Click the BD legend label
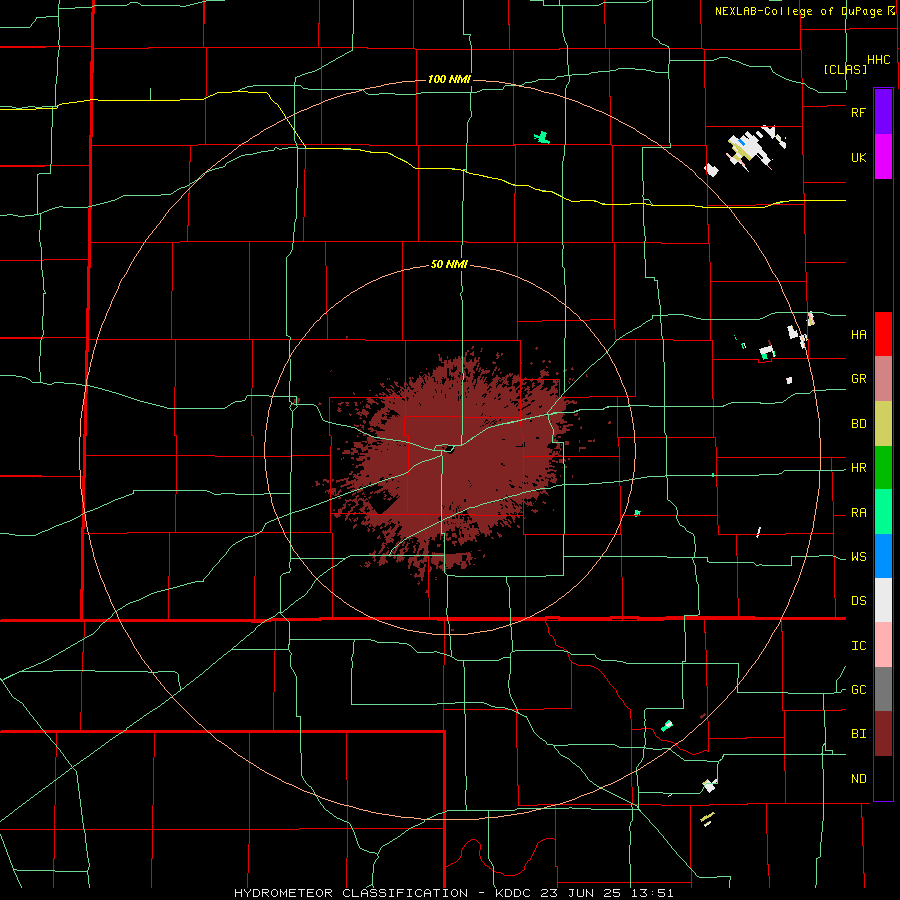 coord(858,424)
